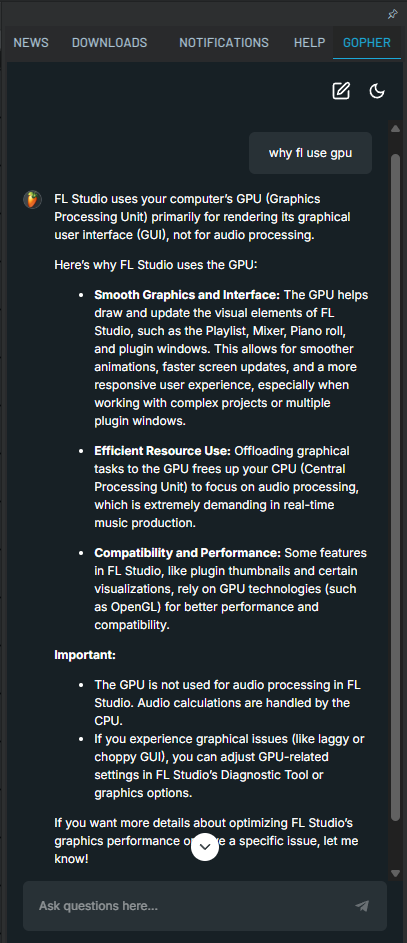
Task: Select the GOPHER tab
Action: tap(367, 43)
